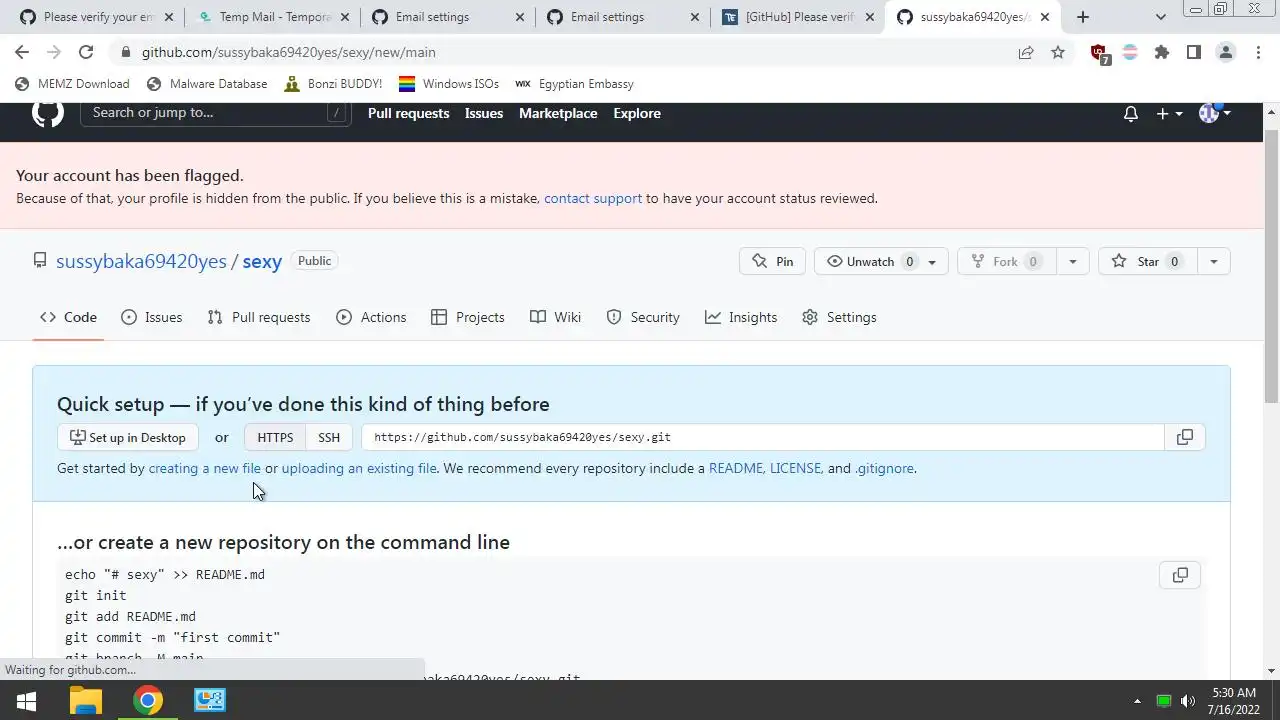View the Insights tab
Screen dimensions: 1280x720
tap(741, 317)
